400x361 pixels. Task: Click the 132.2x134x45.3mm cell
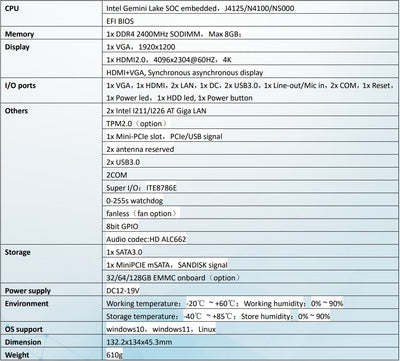tap(250, 342)
